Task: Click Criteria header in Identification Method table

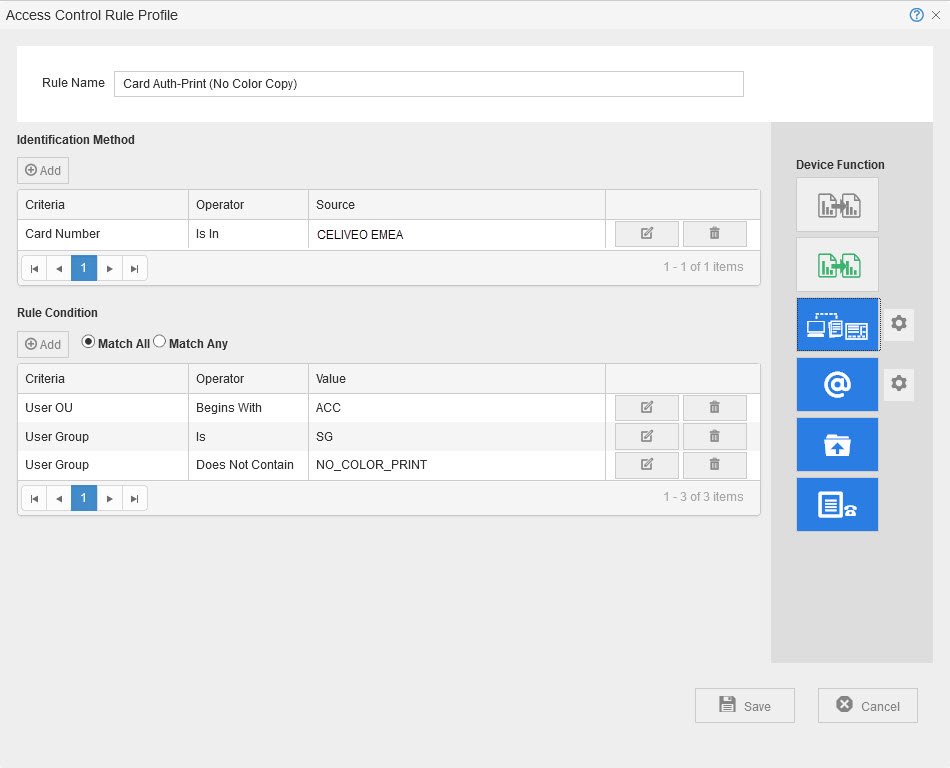Action: 103,205
